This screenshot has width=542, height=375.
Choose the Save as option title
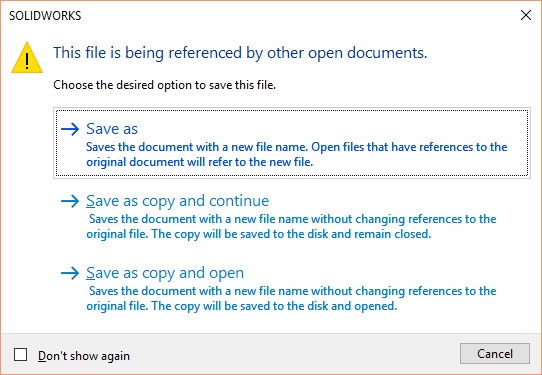[x=112, y=129]
